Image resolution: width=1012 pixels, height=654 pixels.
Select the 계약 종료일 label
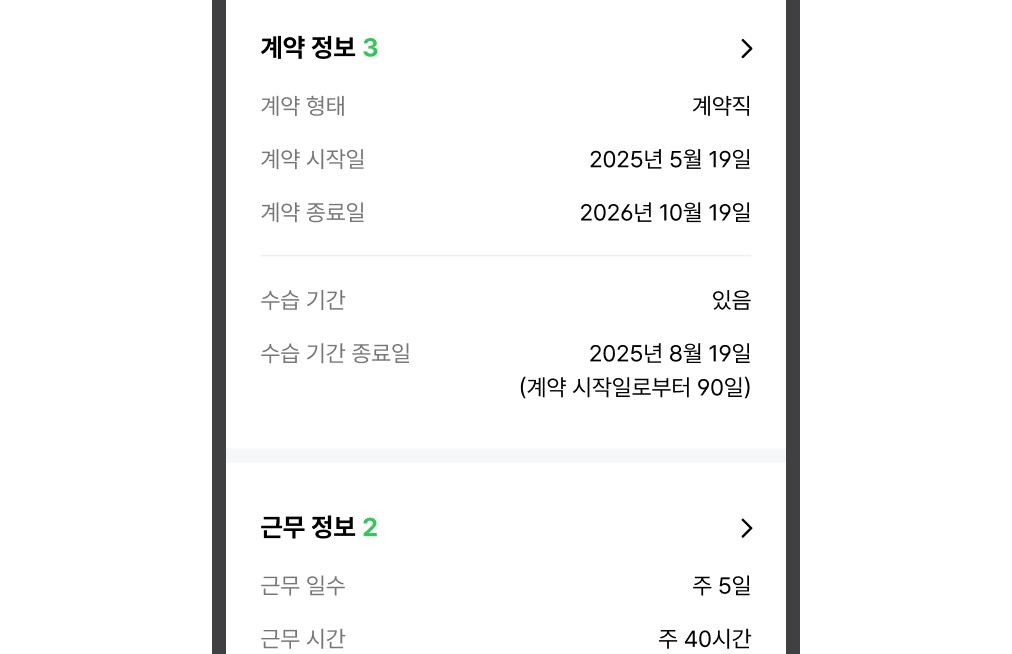(x=313, y=212)
